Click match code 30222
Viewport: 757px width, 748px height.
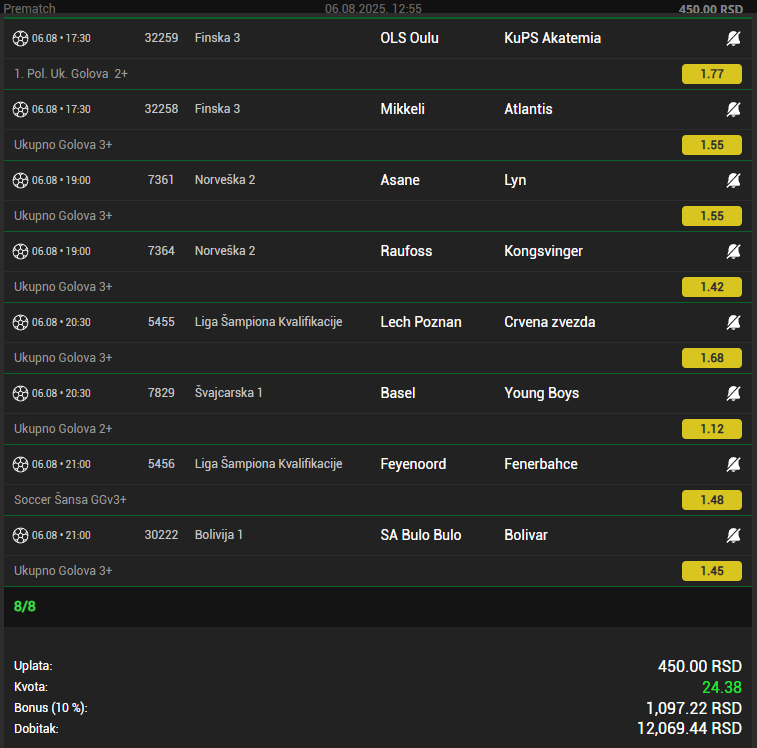coord(161,535)
